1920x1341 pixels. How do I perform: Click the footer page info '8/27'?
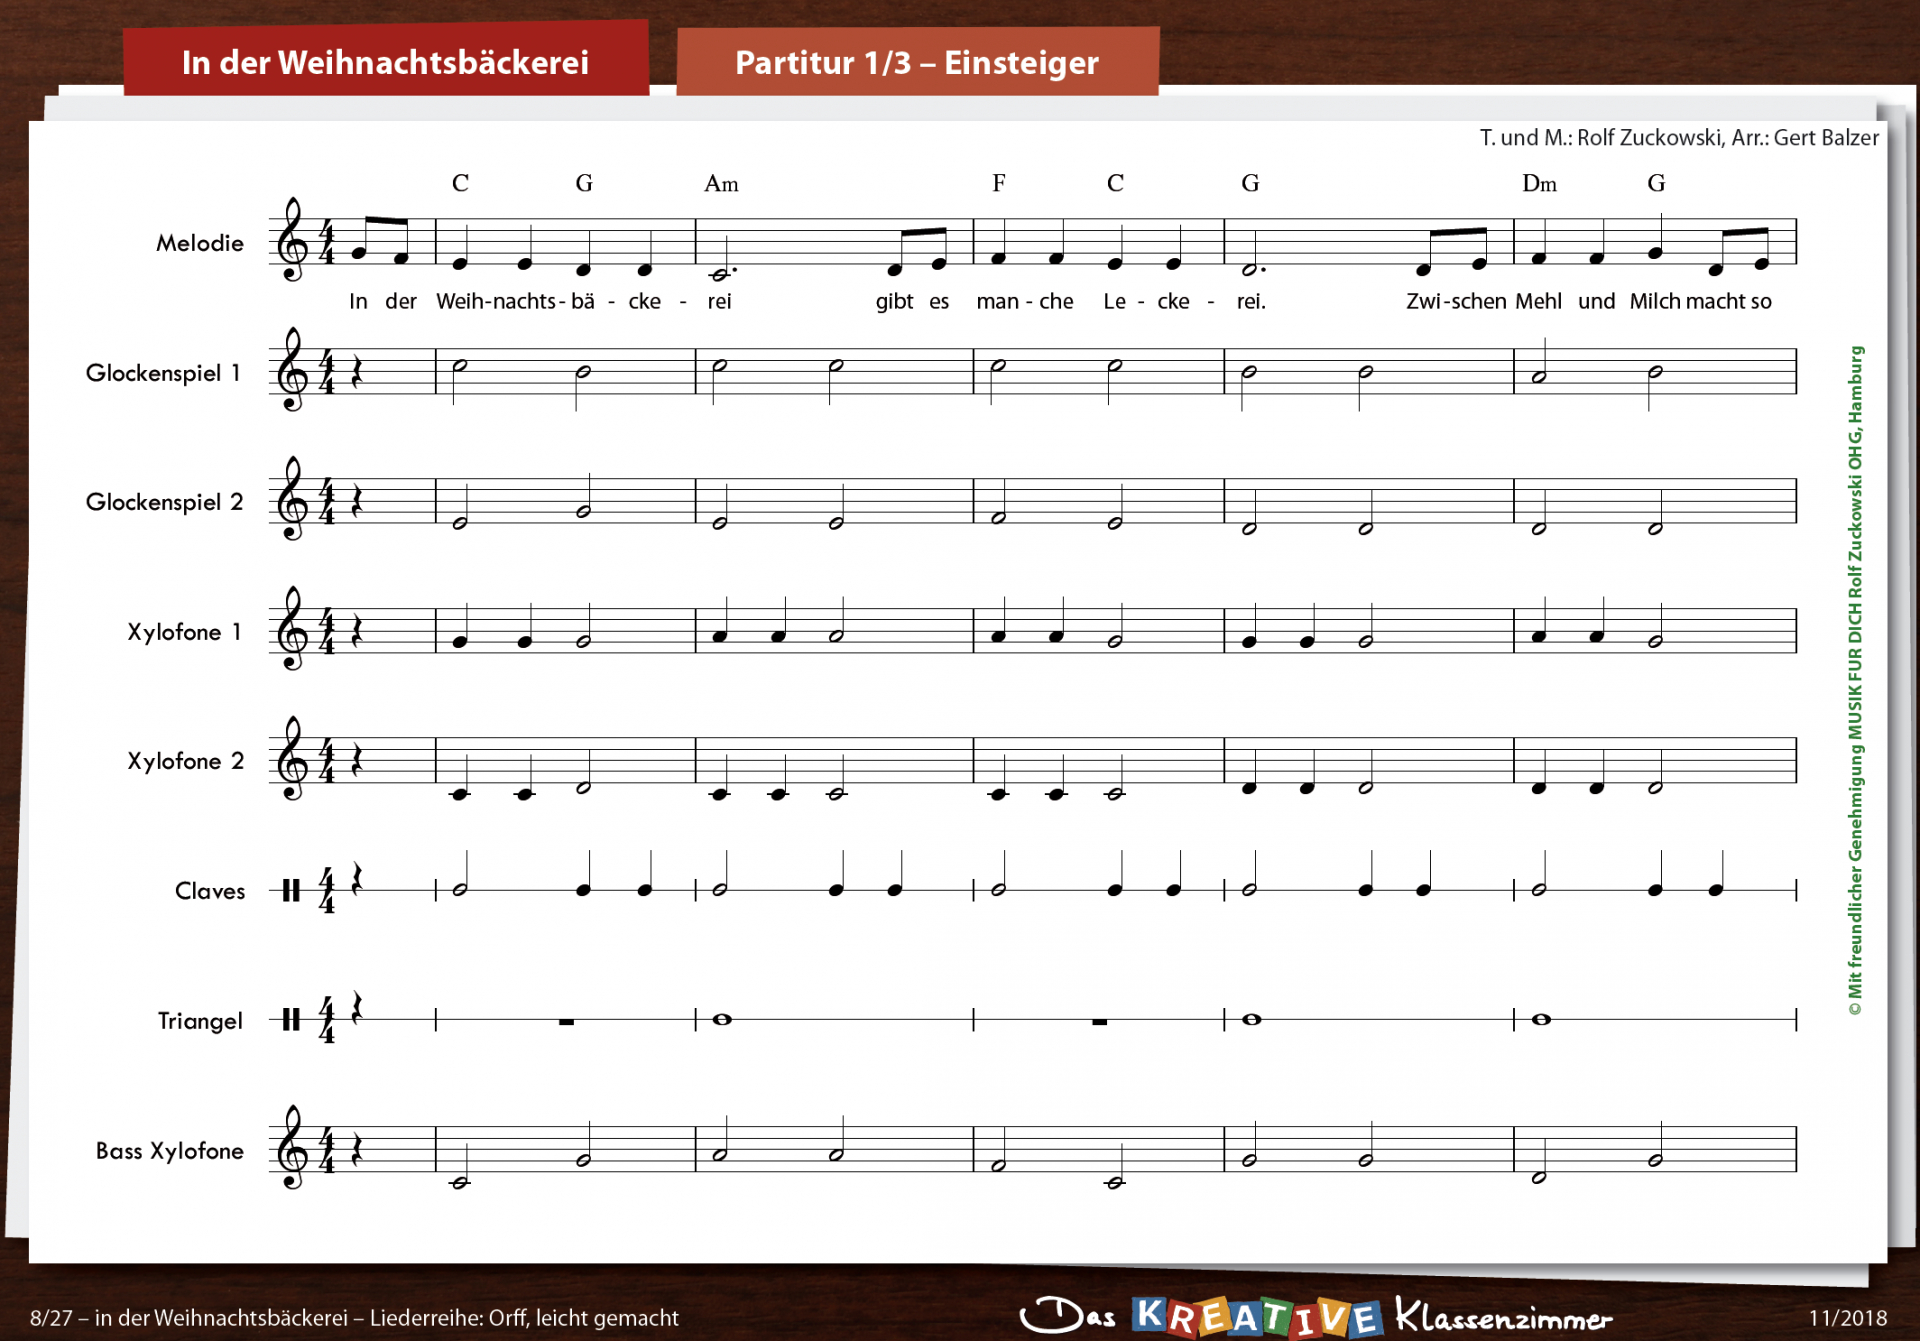(51, 1318)
